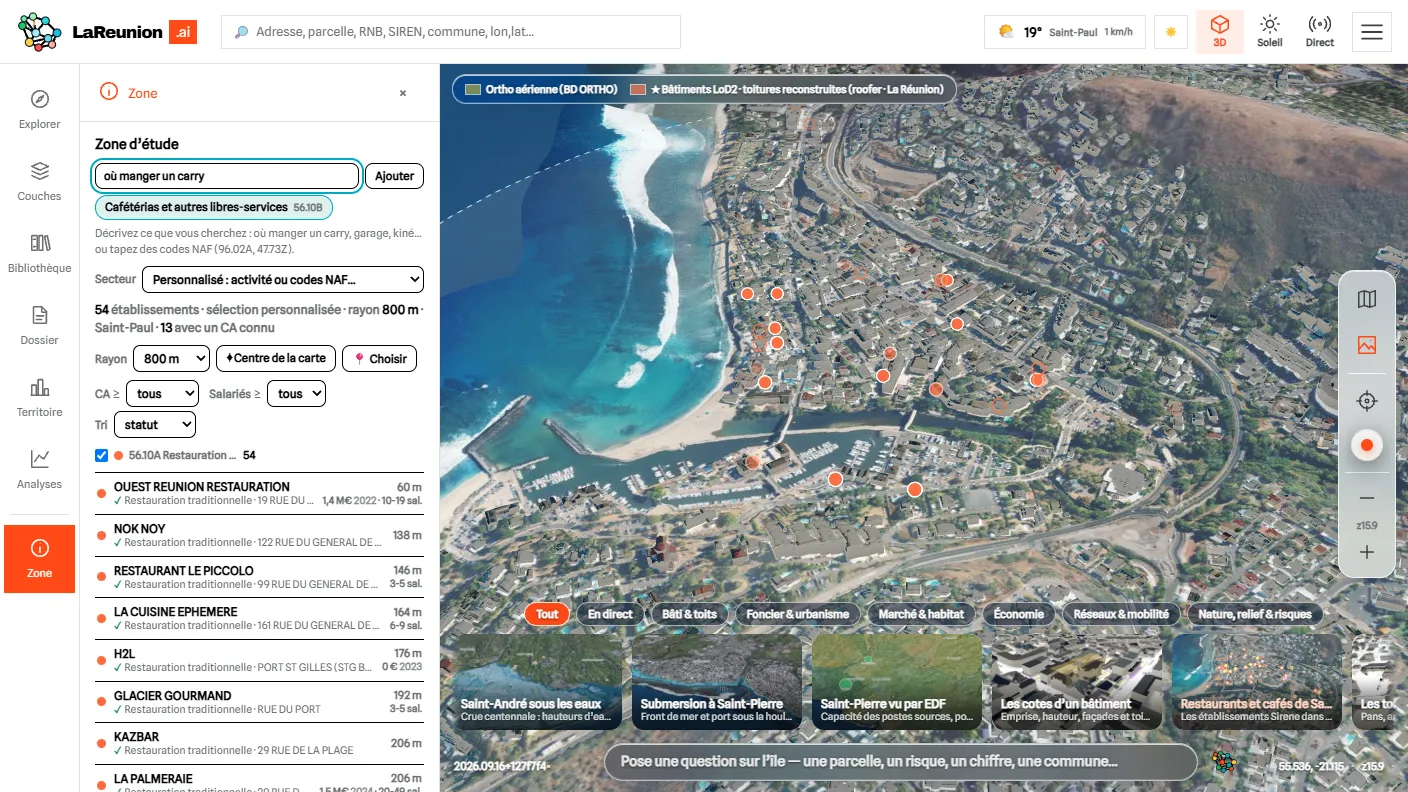Viewport: 1408px width, 792px height.
Task: Open the Submersion à Saint-Pierre card
Action: pos(717,682)
